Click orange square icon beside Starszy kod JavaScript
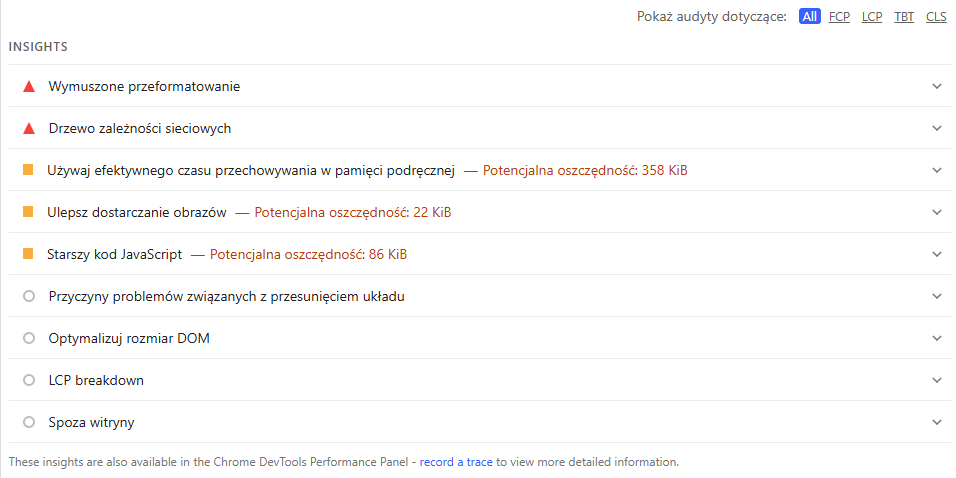Viewport: 956px width, 478px height. pos(28,254)
